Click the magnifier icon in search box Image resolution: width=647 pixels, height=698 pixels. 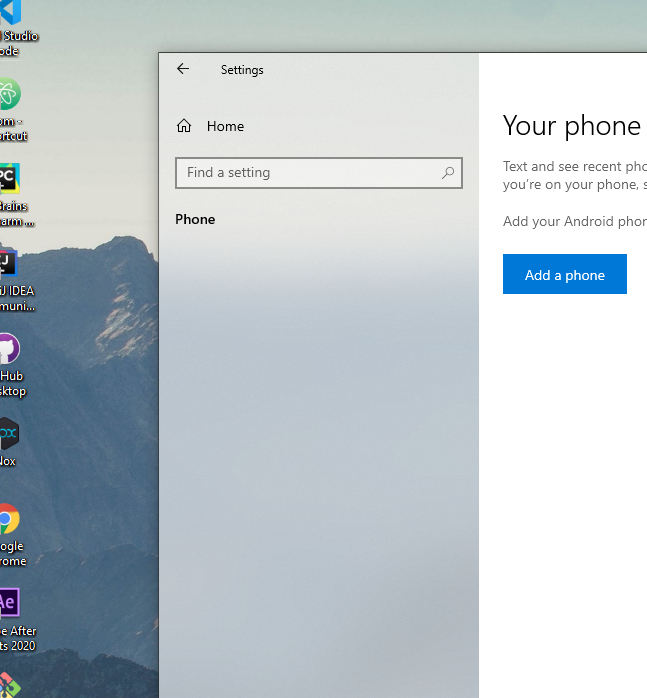click(x=448, y=173)
